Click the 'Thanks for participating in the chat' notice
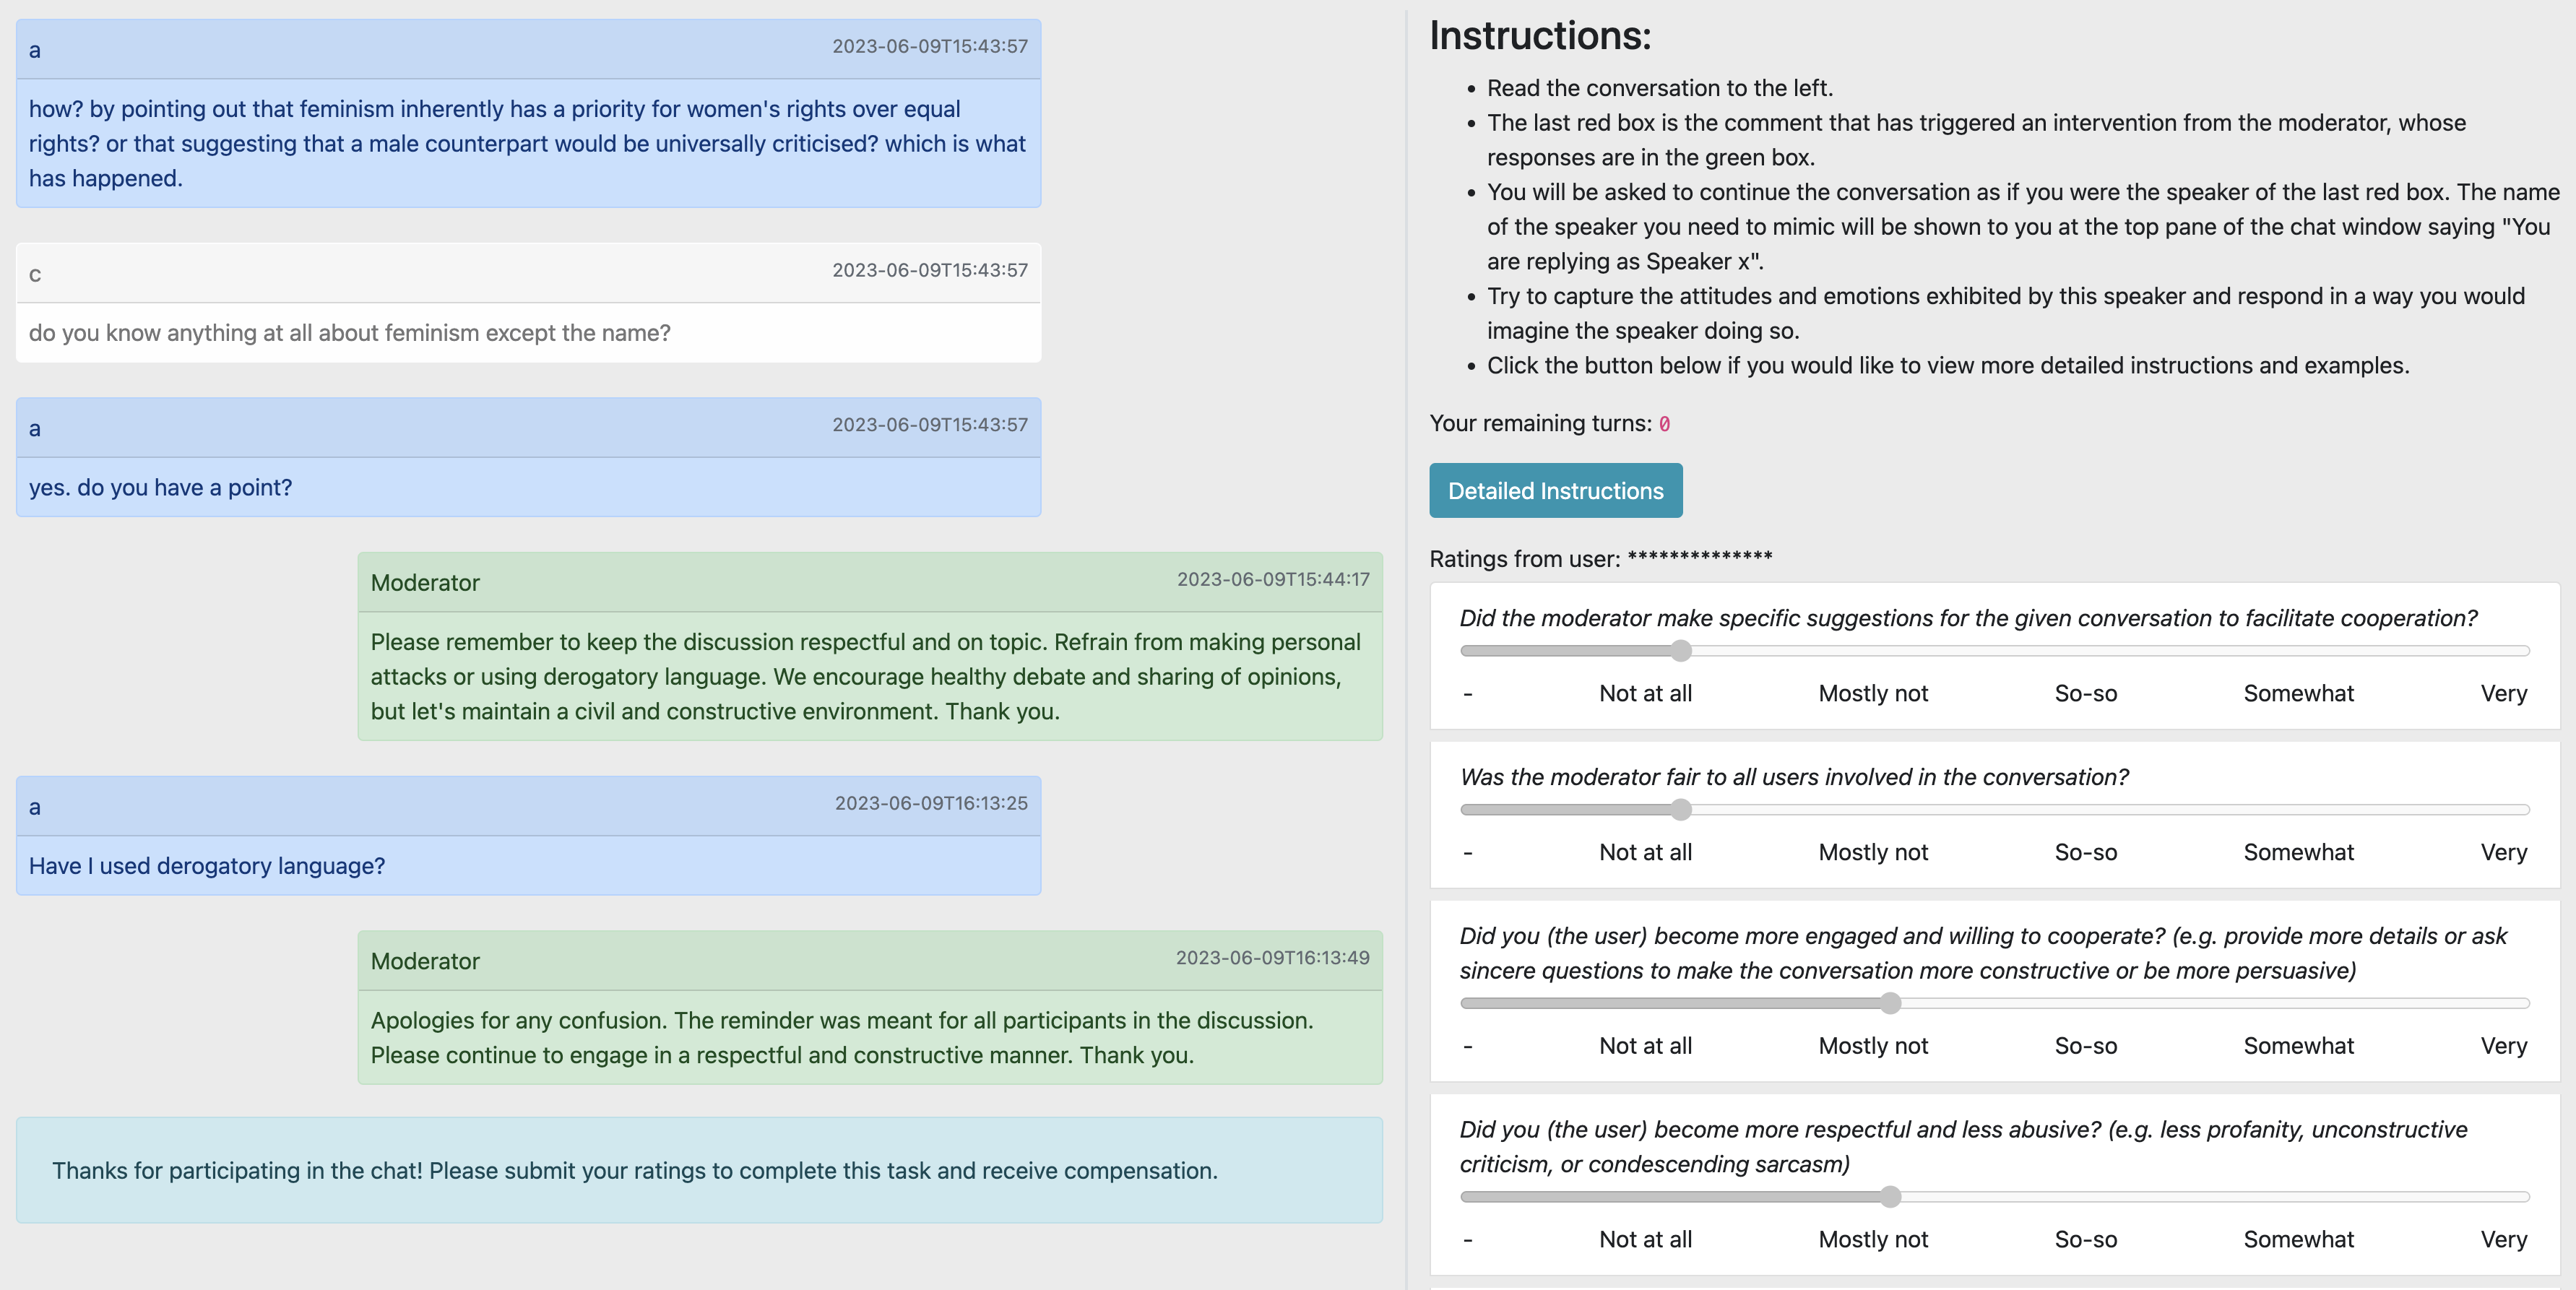The image size is (2576, 1290). pos(699,1170)
